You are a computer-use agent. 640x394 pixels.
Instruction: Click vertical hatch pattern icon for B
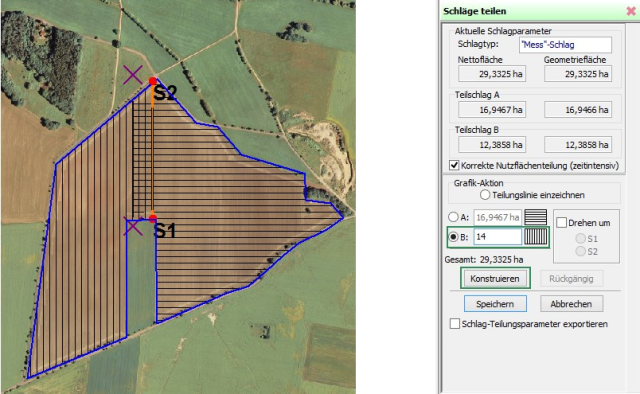(x=536, y=237)
